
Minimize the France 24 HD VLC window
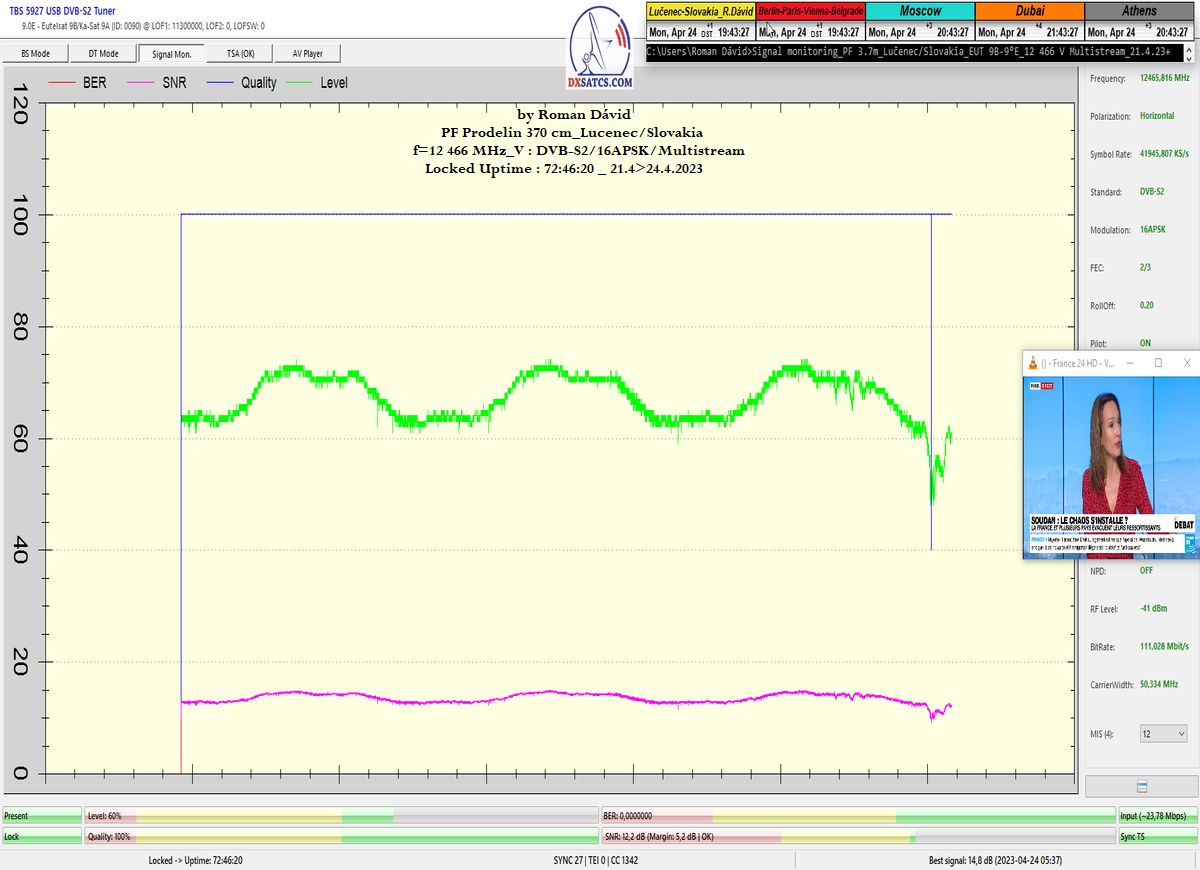[x=1130, y=363]
